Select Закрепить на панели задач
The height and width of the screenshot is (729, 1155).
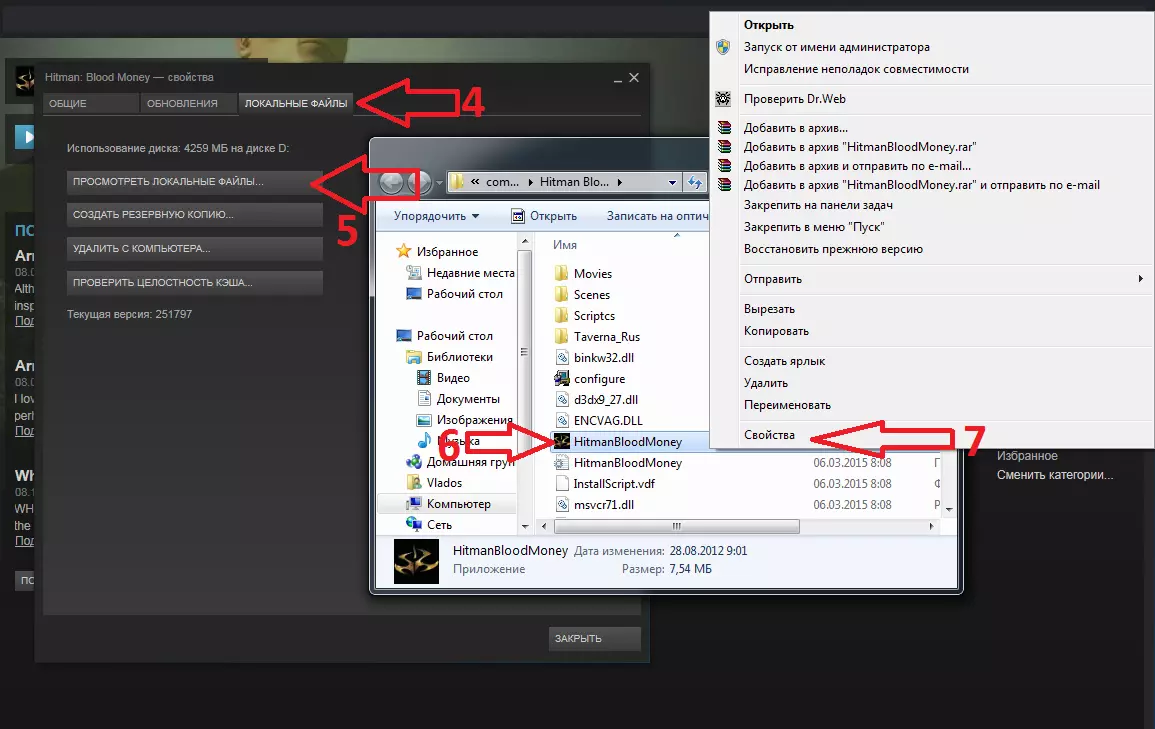[x=818, y=205]
